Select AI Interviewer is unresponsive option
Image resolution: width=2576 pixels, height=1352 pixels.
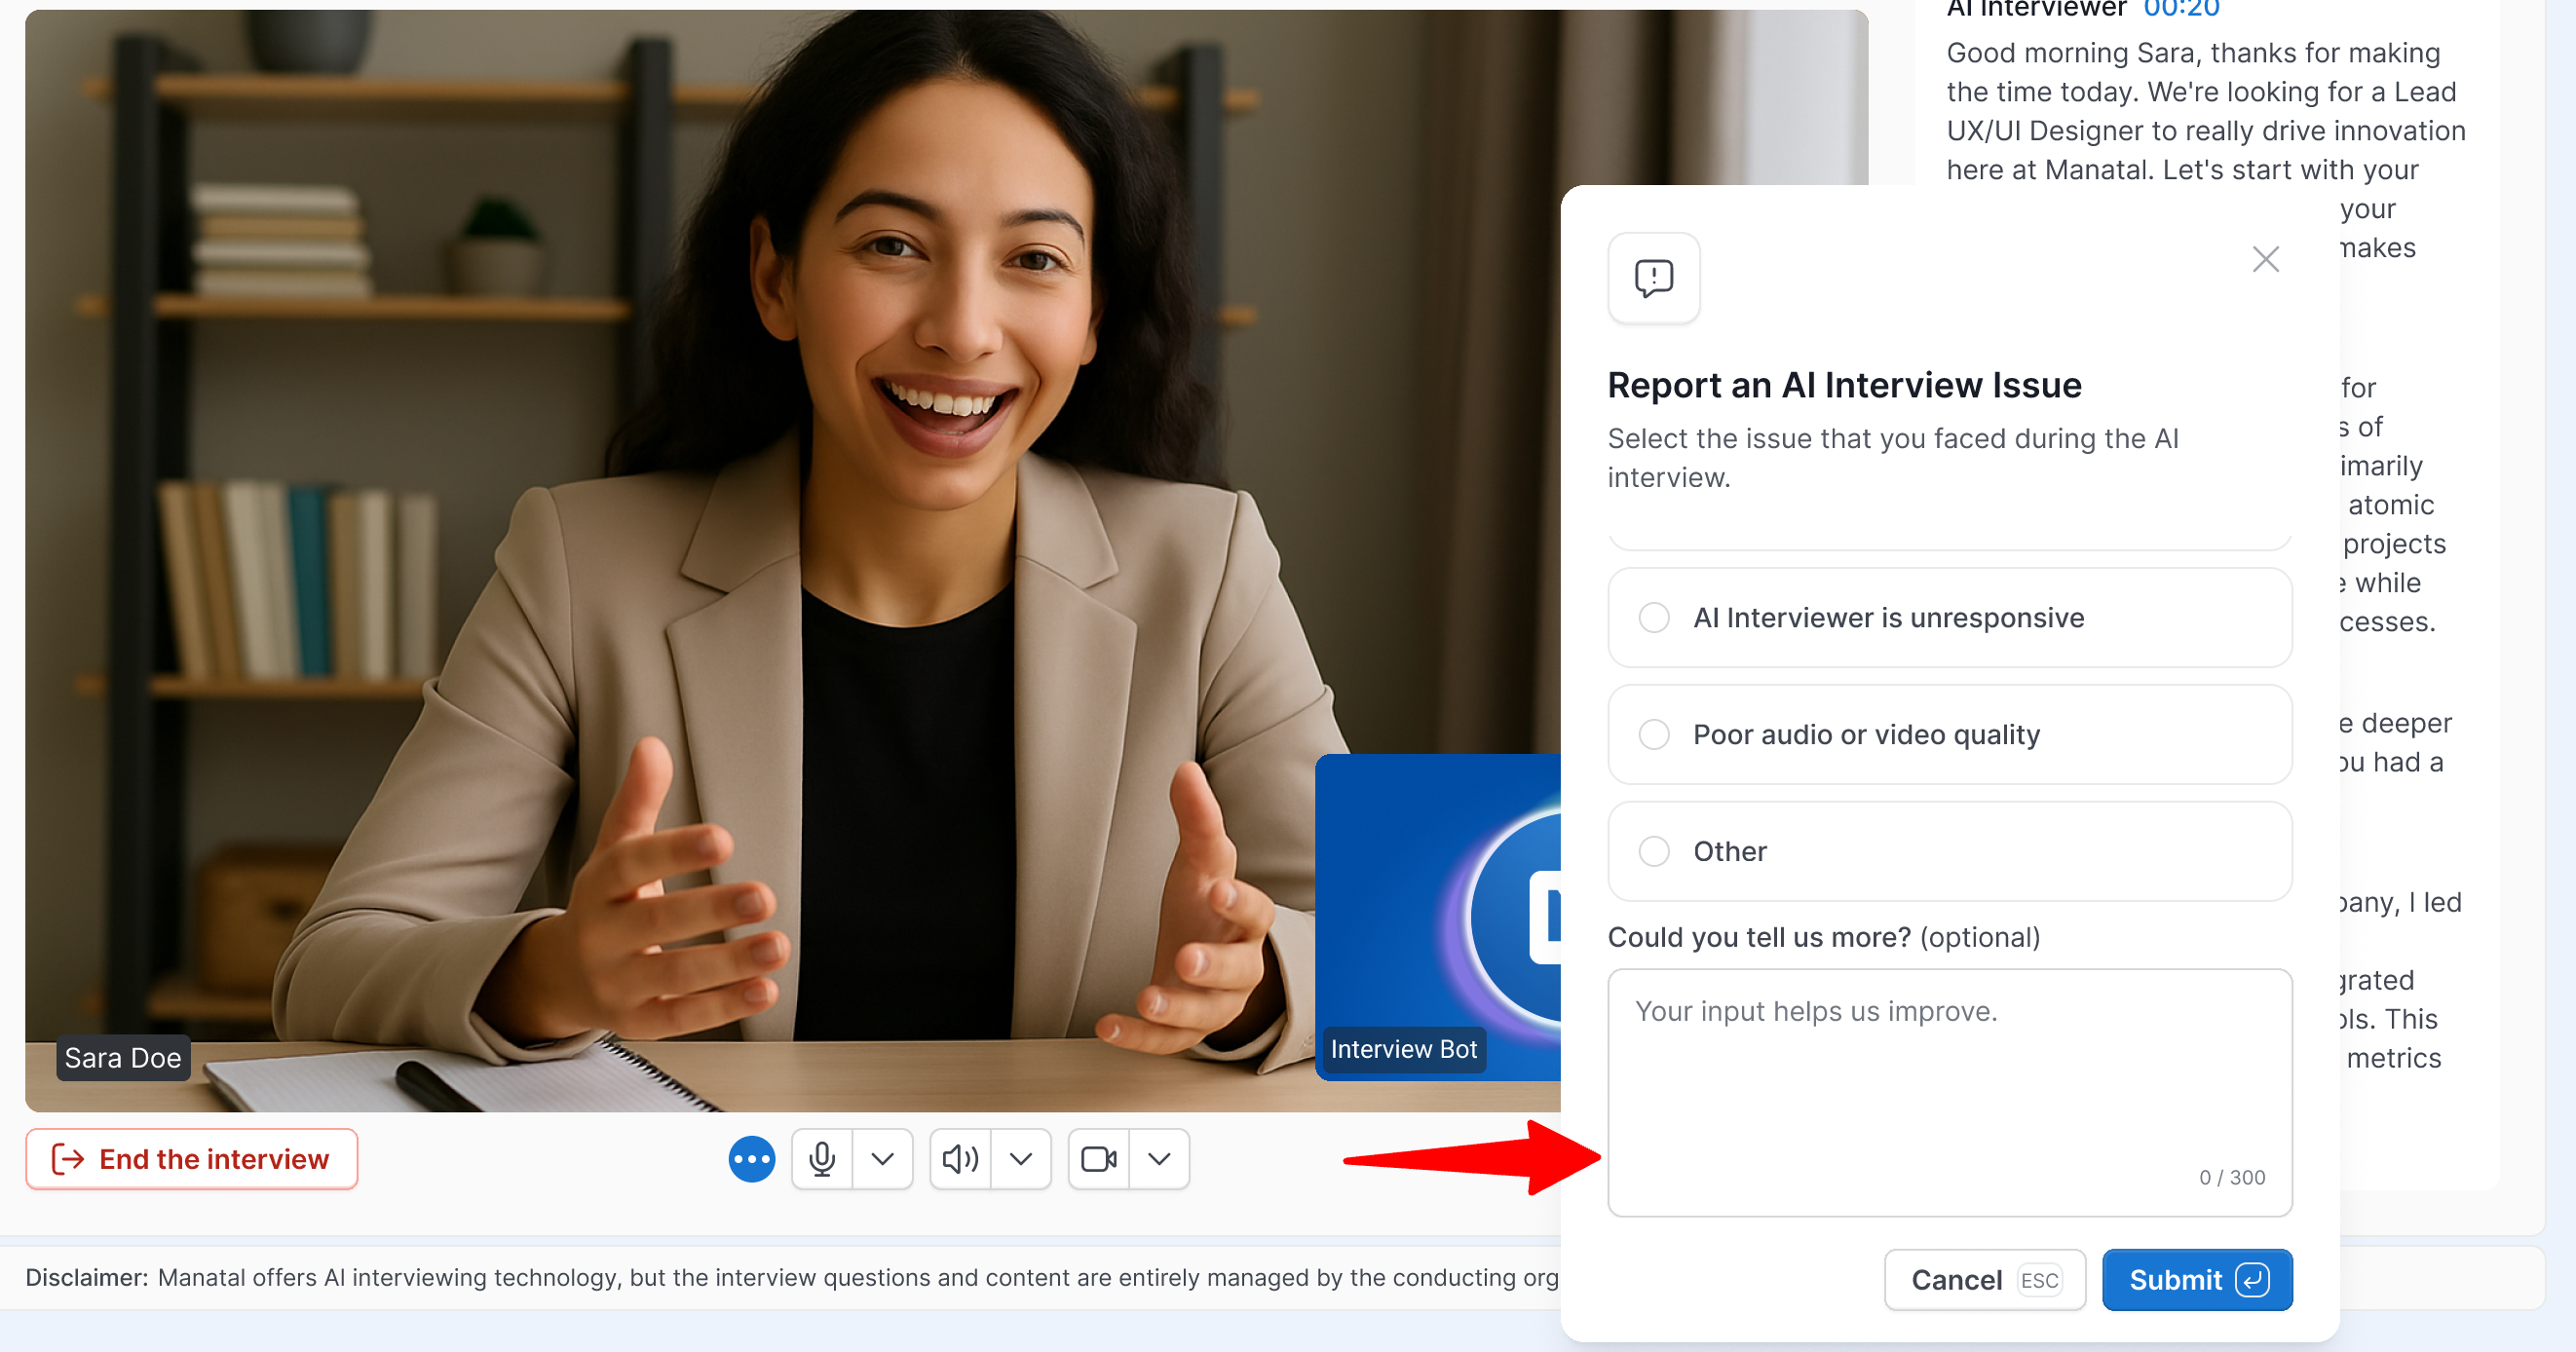coord(1950,618)
